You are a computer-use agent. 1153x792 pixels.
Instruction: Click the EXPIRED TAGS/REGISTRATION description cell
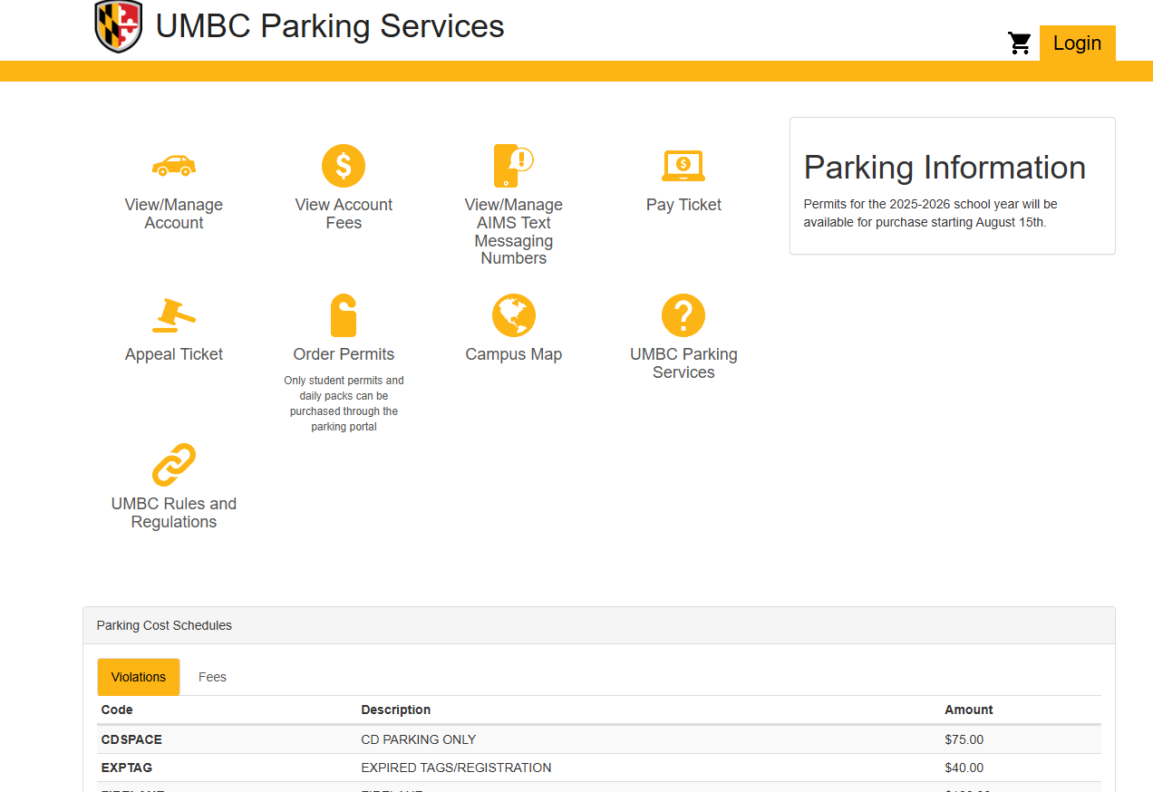point(456,768)
